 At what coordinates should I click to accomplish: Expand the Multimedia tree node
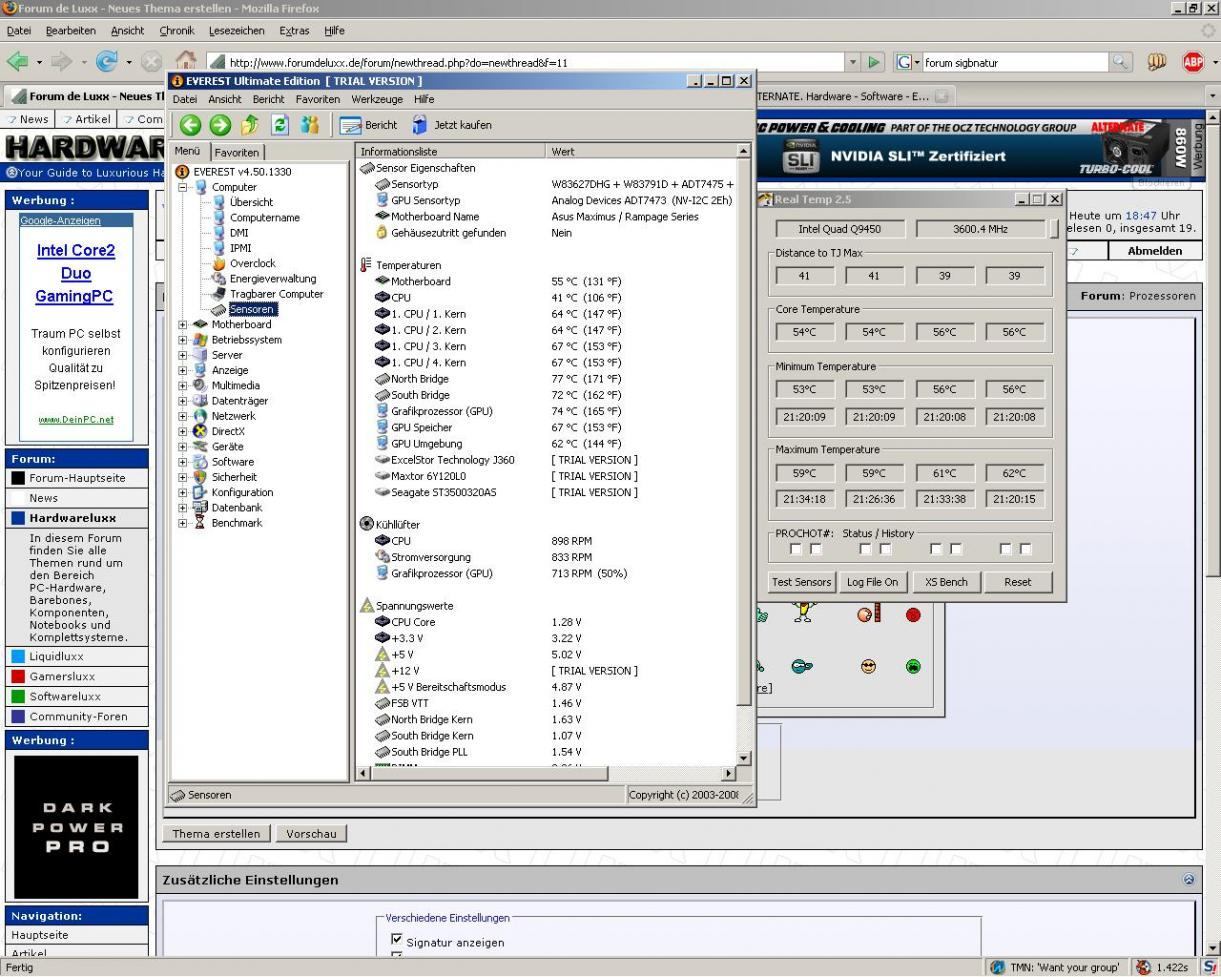click(183, 385)
